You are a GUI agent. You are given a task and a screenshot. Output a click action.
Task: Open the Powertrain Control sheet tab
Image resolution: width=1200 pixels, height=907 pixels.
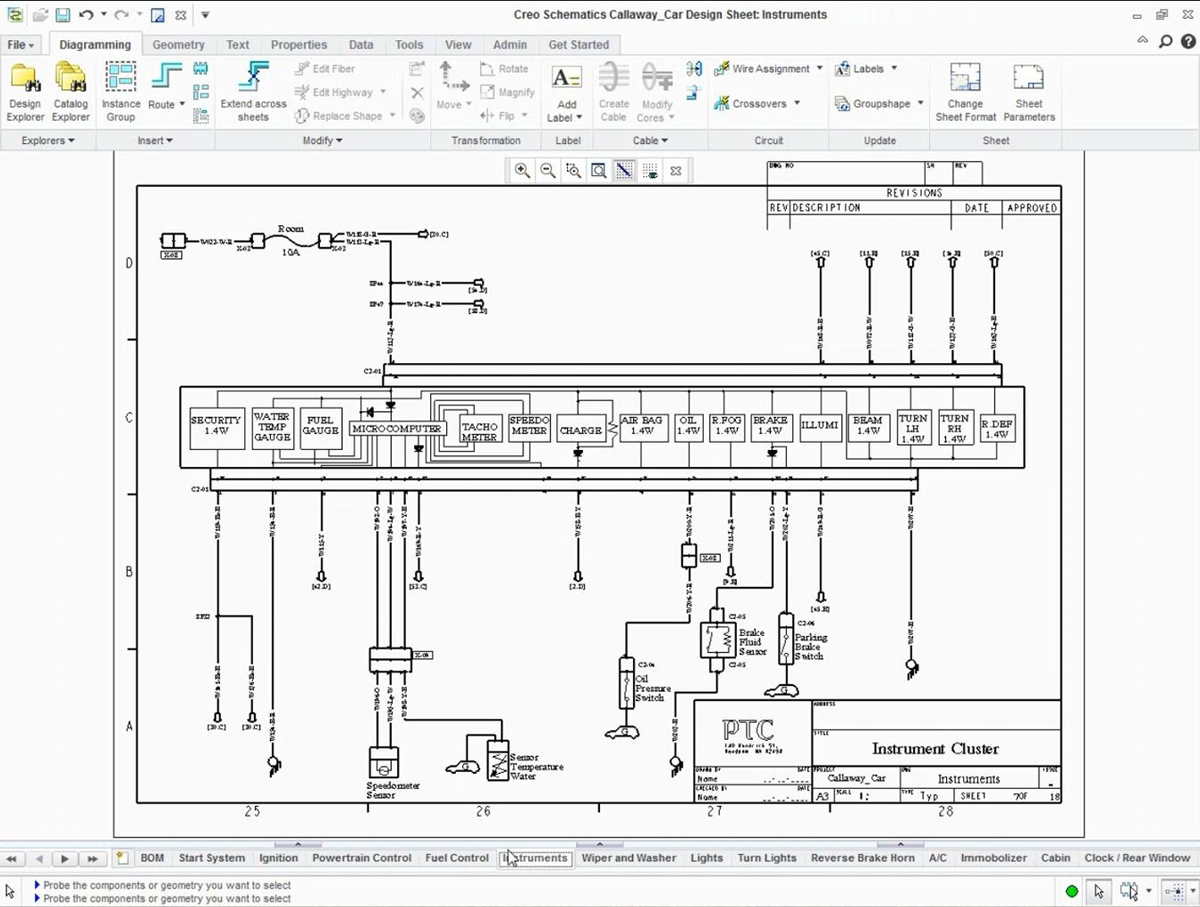click(x=362, y=858)
